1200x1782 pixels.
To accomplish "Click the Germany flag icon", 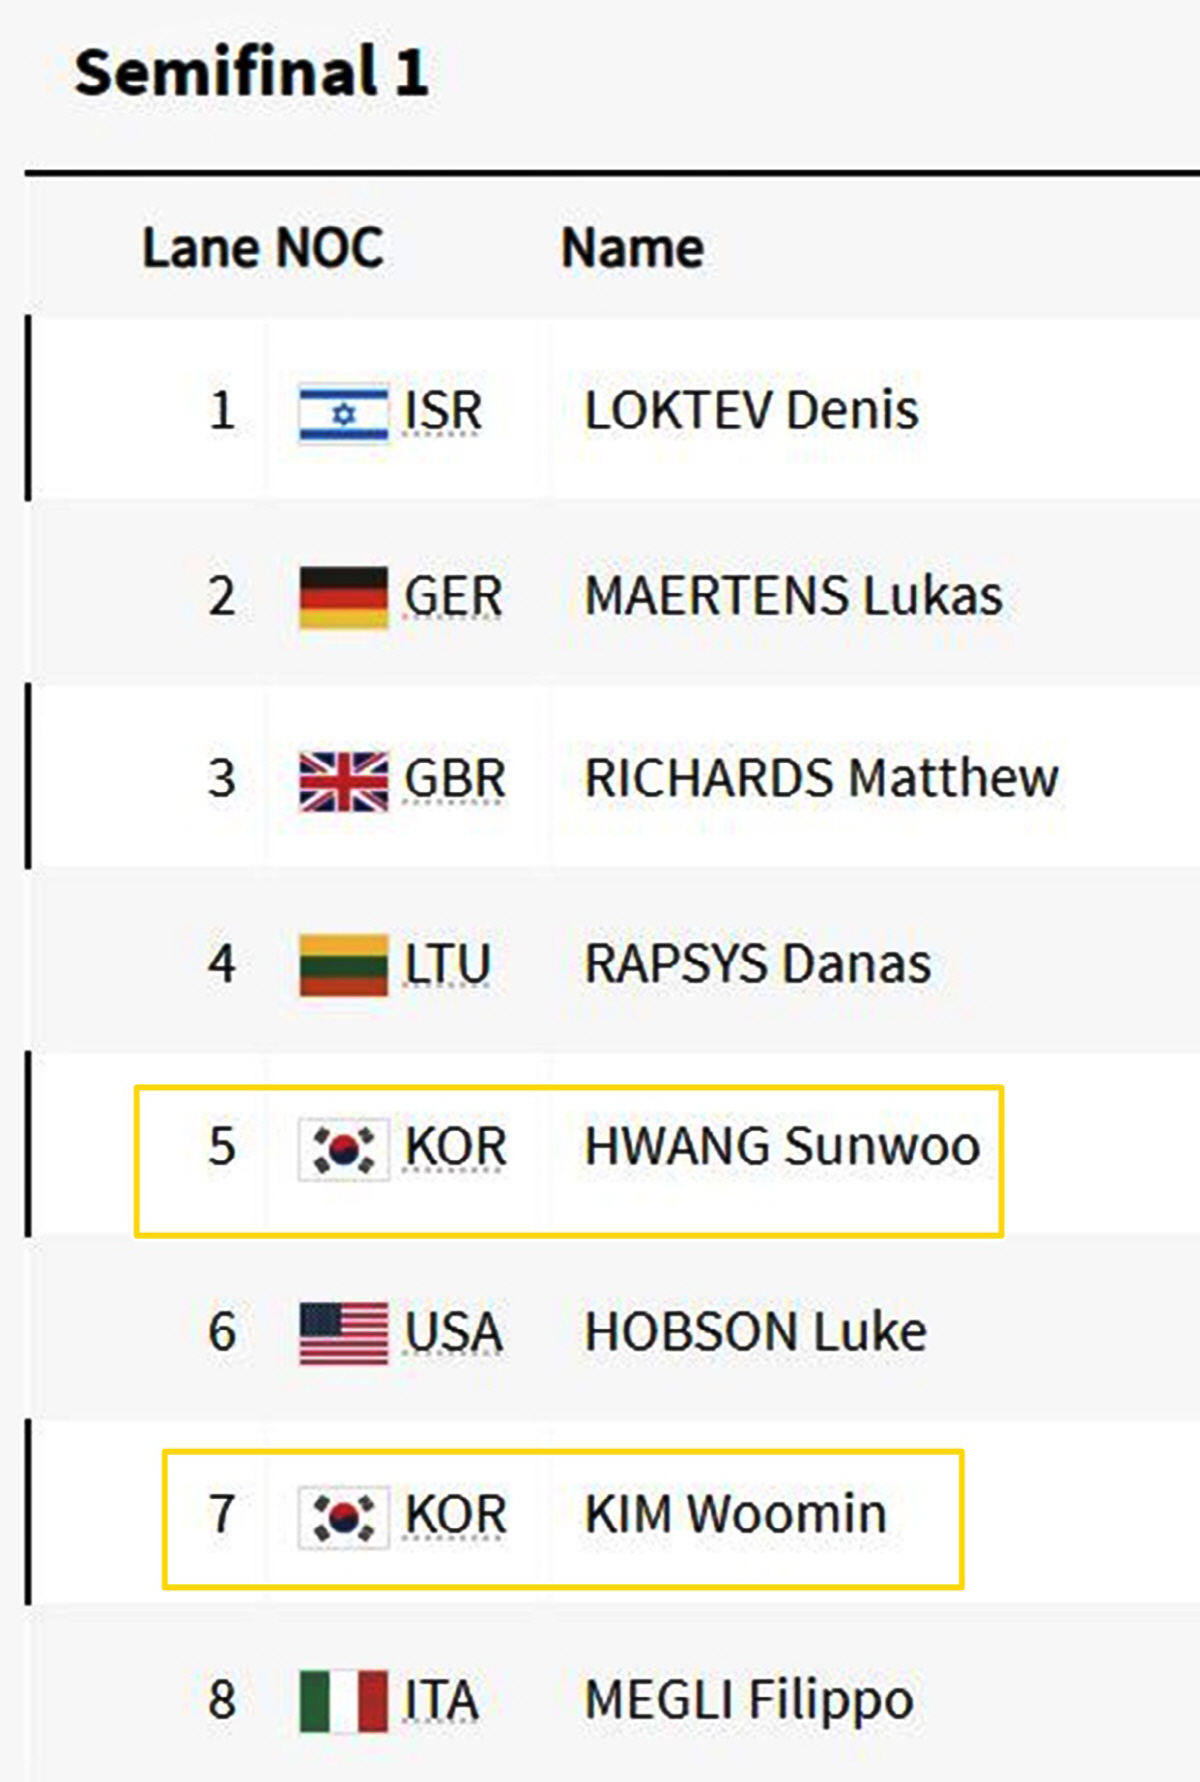I will pos(343,597).
